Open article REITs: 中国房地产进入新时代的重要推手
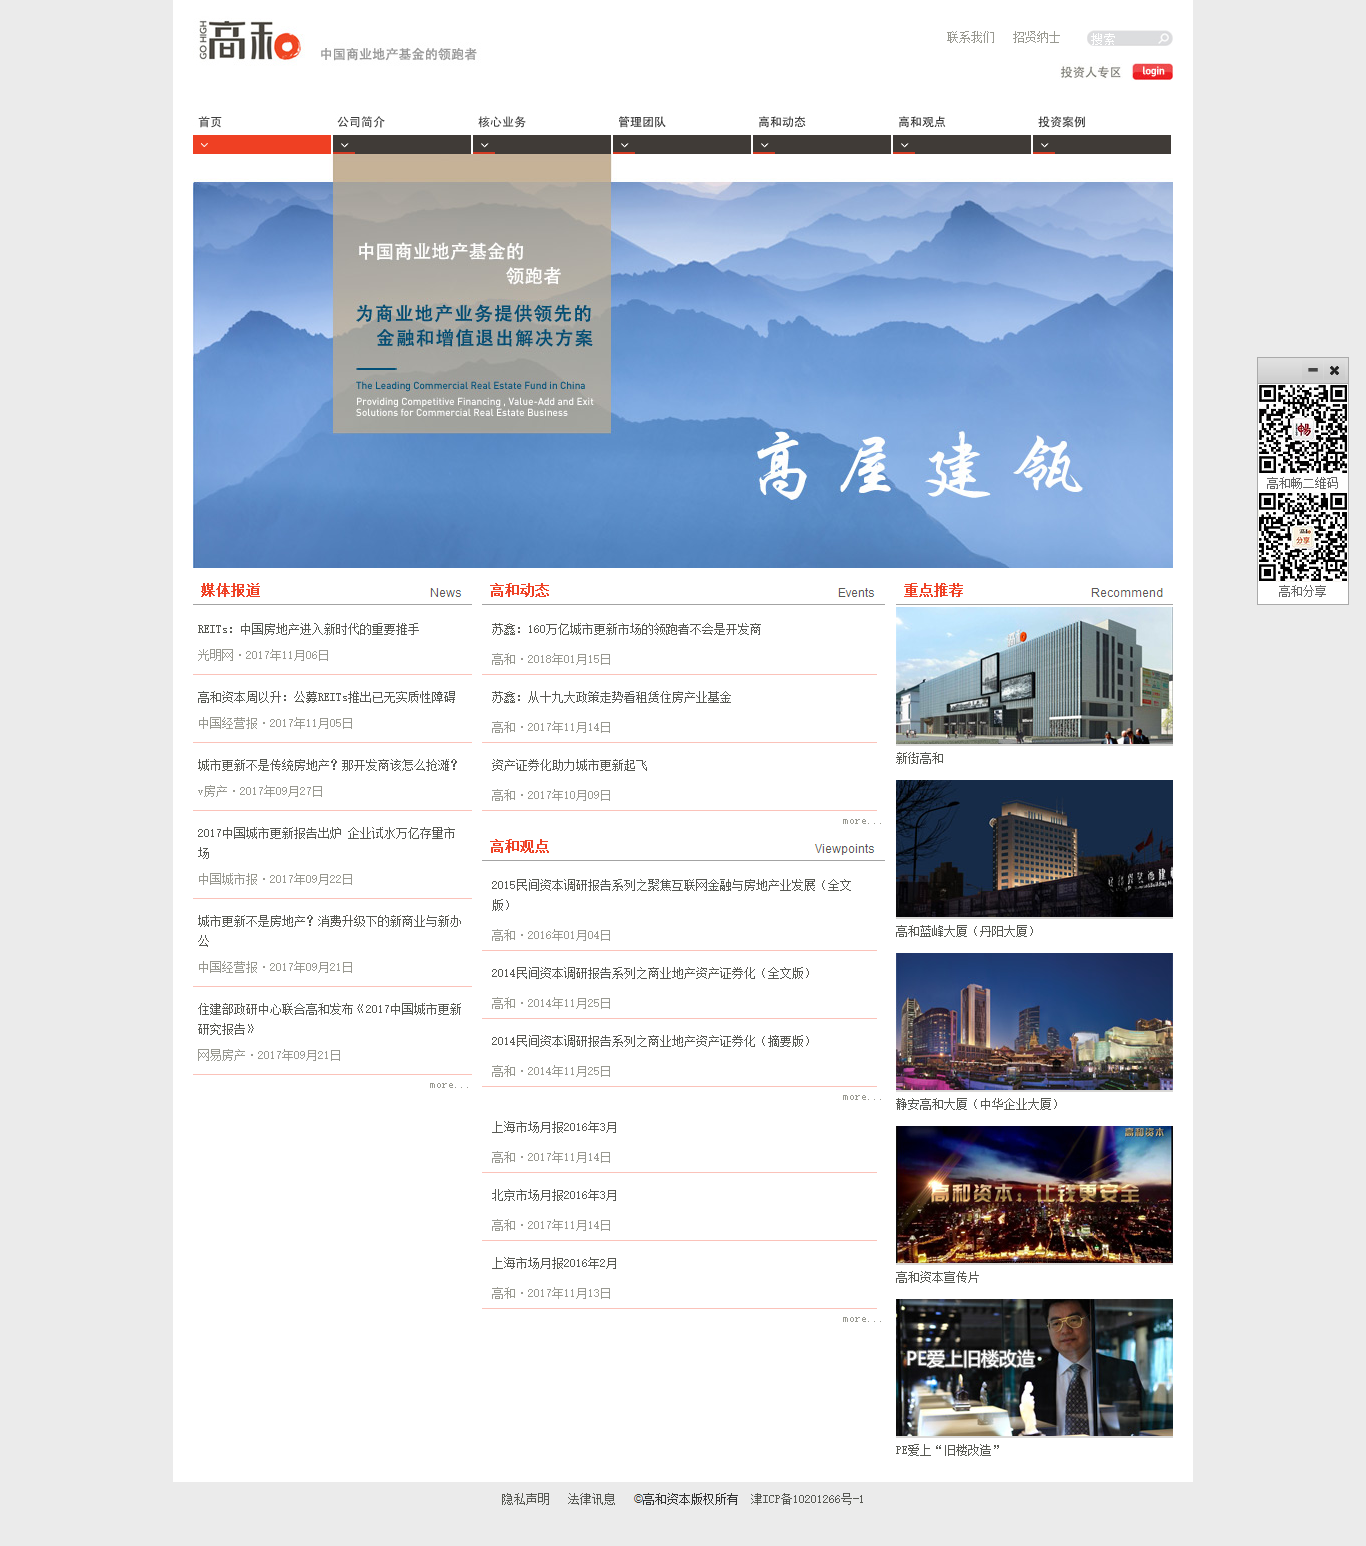Image resolution: width=1366 pixels, height=1546 pixels. tap(308, 629)
